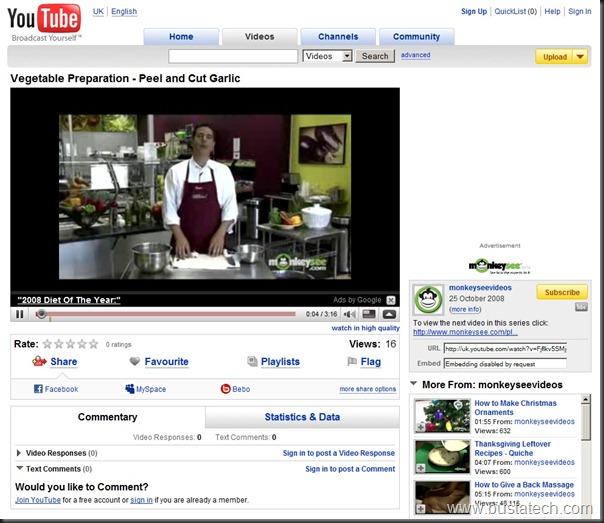The height and width of the screenshot is (523, 604).
Task: Close the Ads by Google overlay
Action: [x=391, y=300]
